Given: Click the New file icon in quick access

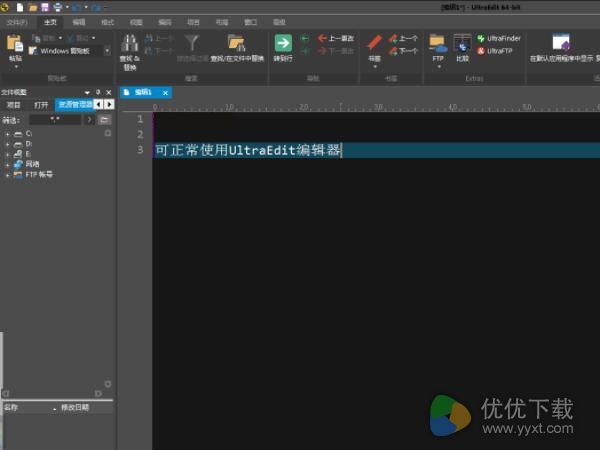Looking at the screenshot, I should (20, 7).
